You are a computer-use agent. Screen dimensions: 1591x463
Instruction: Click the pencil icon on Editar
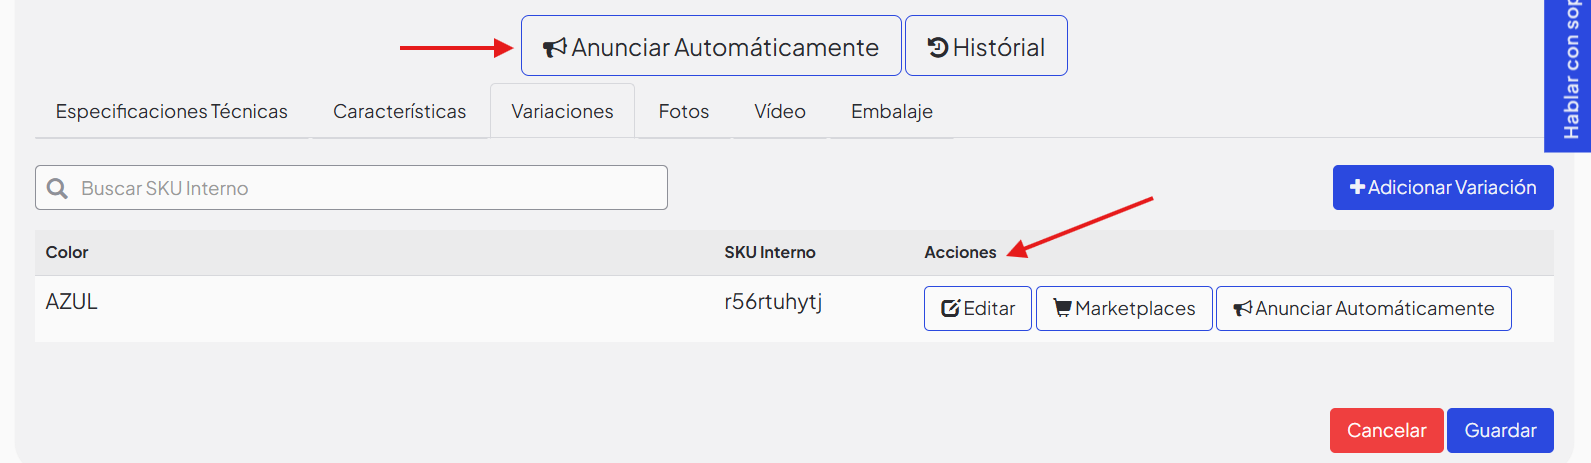pos(951,309)
